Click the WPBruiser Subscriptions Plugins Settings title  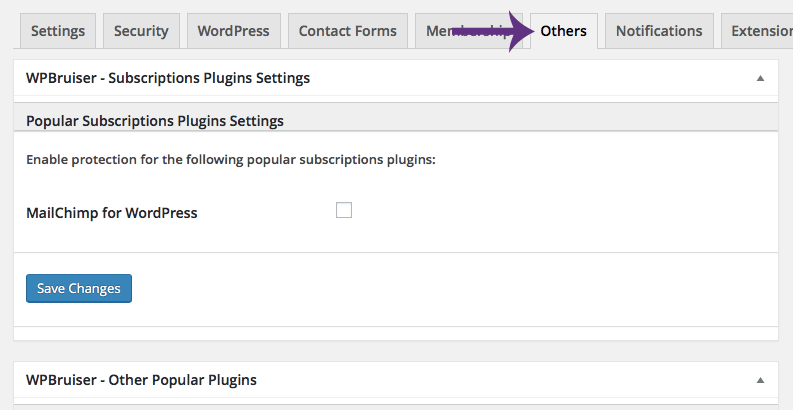168,78
